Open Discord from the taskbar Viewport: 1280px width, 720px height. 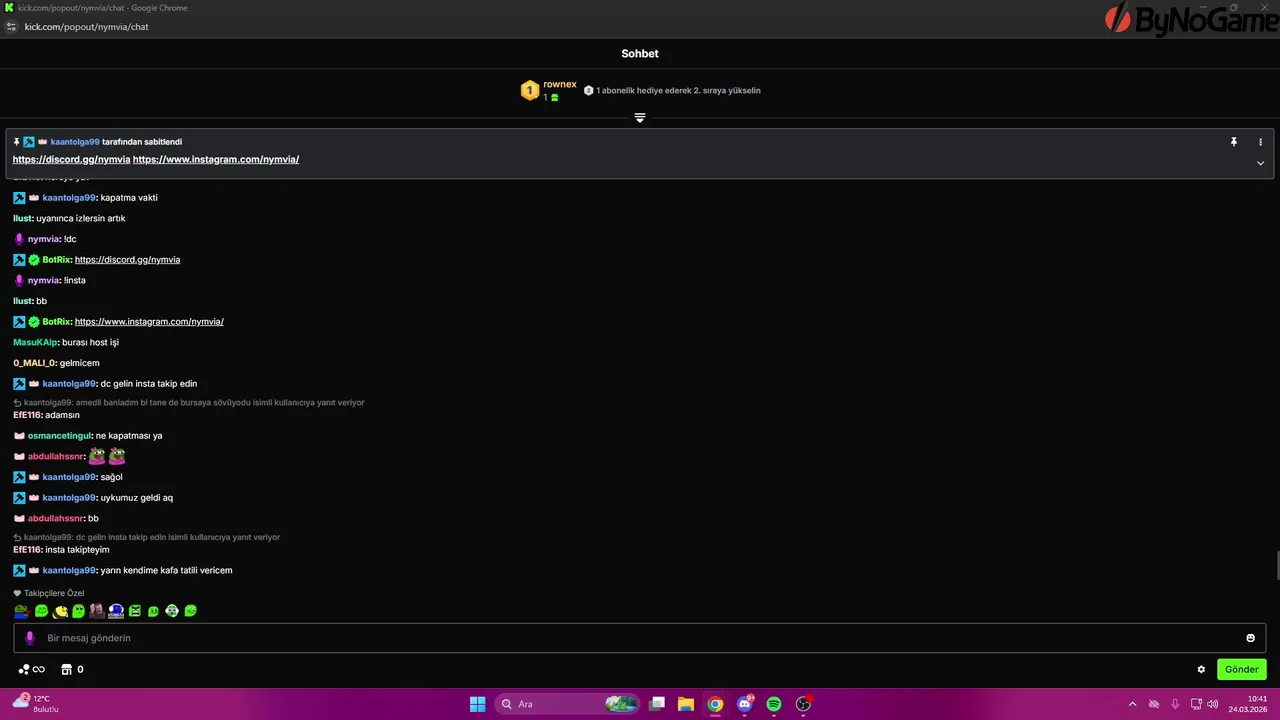tap(745, 704)
